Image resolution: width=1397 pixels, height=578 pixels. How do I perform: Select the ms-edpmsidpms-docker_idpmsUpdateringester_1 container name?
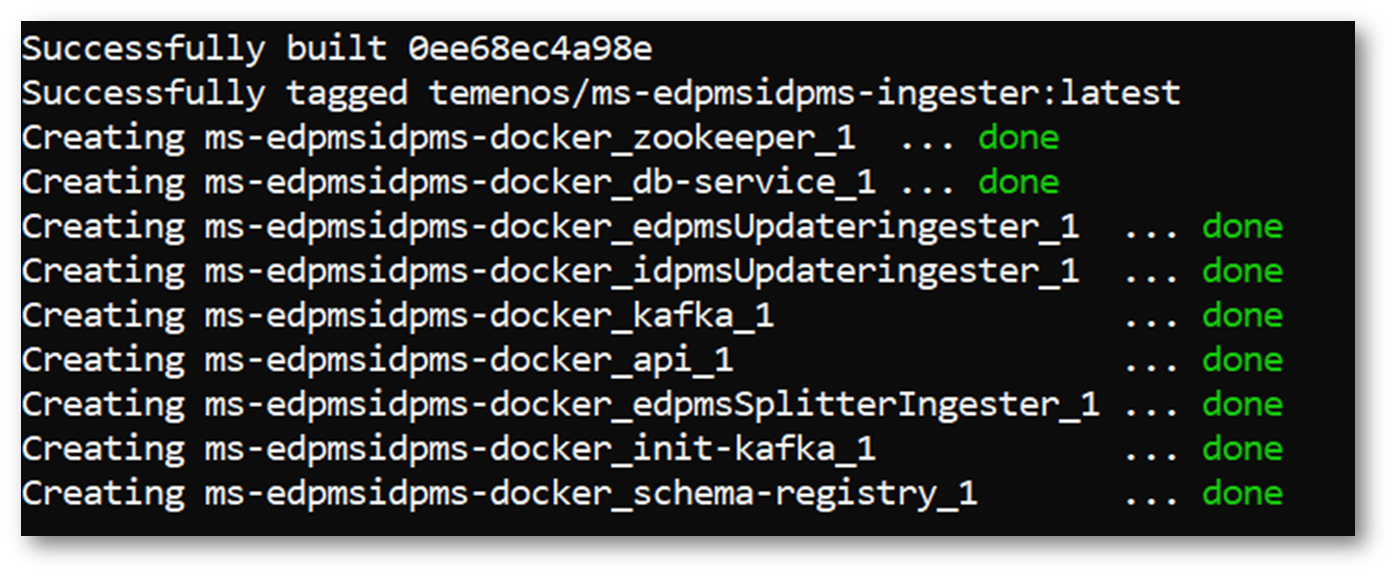coord(642,271)
